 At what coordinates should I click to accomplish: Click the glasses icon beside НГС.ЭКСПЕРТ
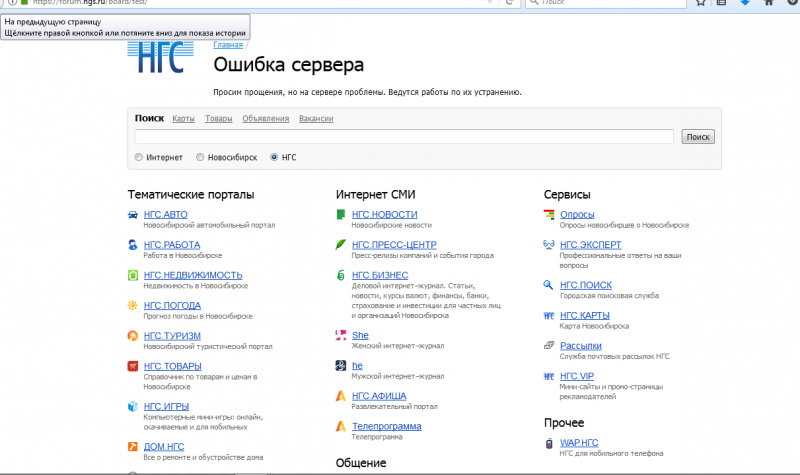pos(548,245)
